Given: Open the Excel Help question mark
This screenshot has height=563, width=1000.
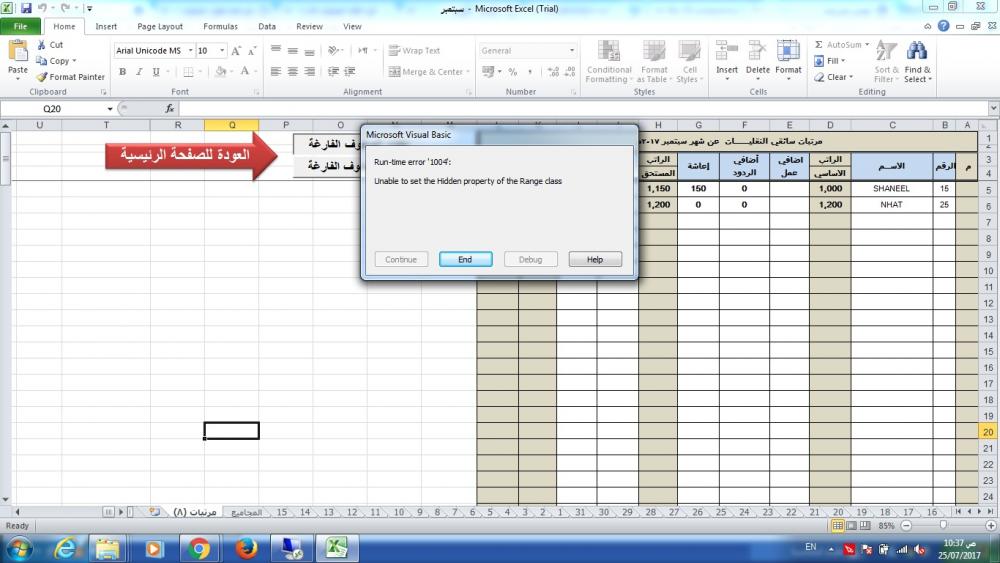Looking at the screenshot, I should pos(943,26).
